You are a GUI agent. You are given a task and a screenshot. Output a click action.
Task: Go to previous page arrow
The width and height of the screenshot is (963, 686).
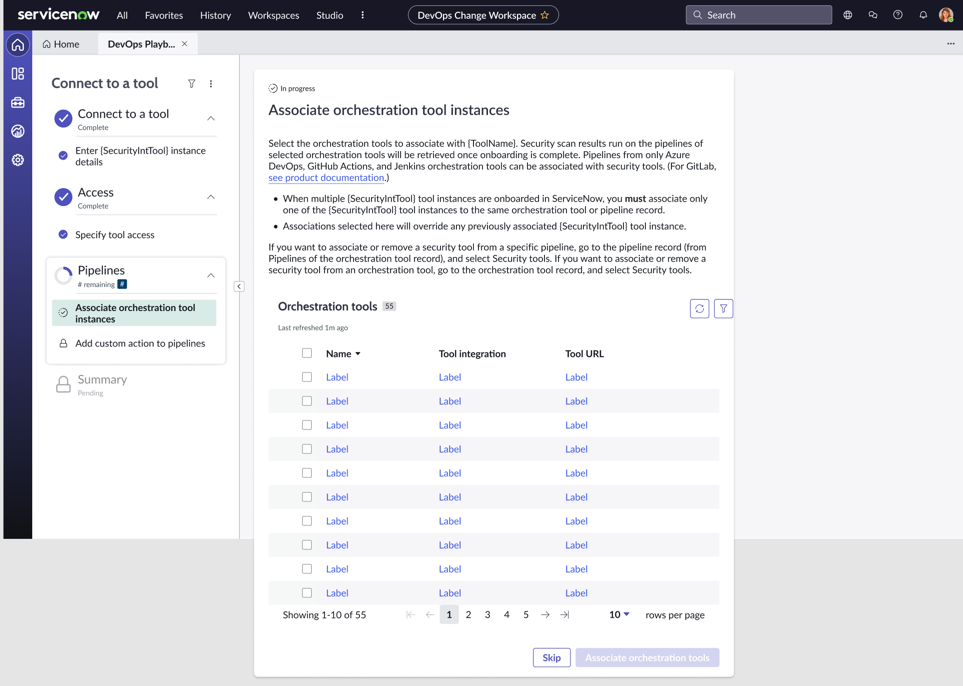coord(430,615)
